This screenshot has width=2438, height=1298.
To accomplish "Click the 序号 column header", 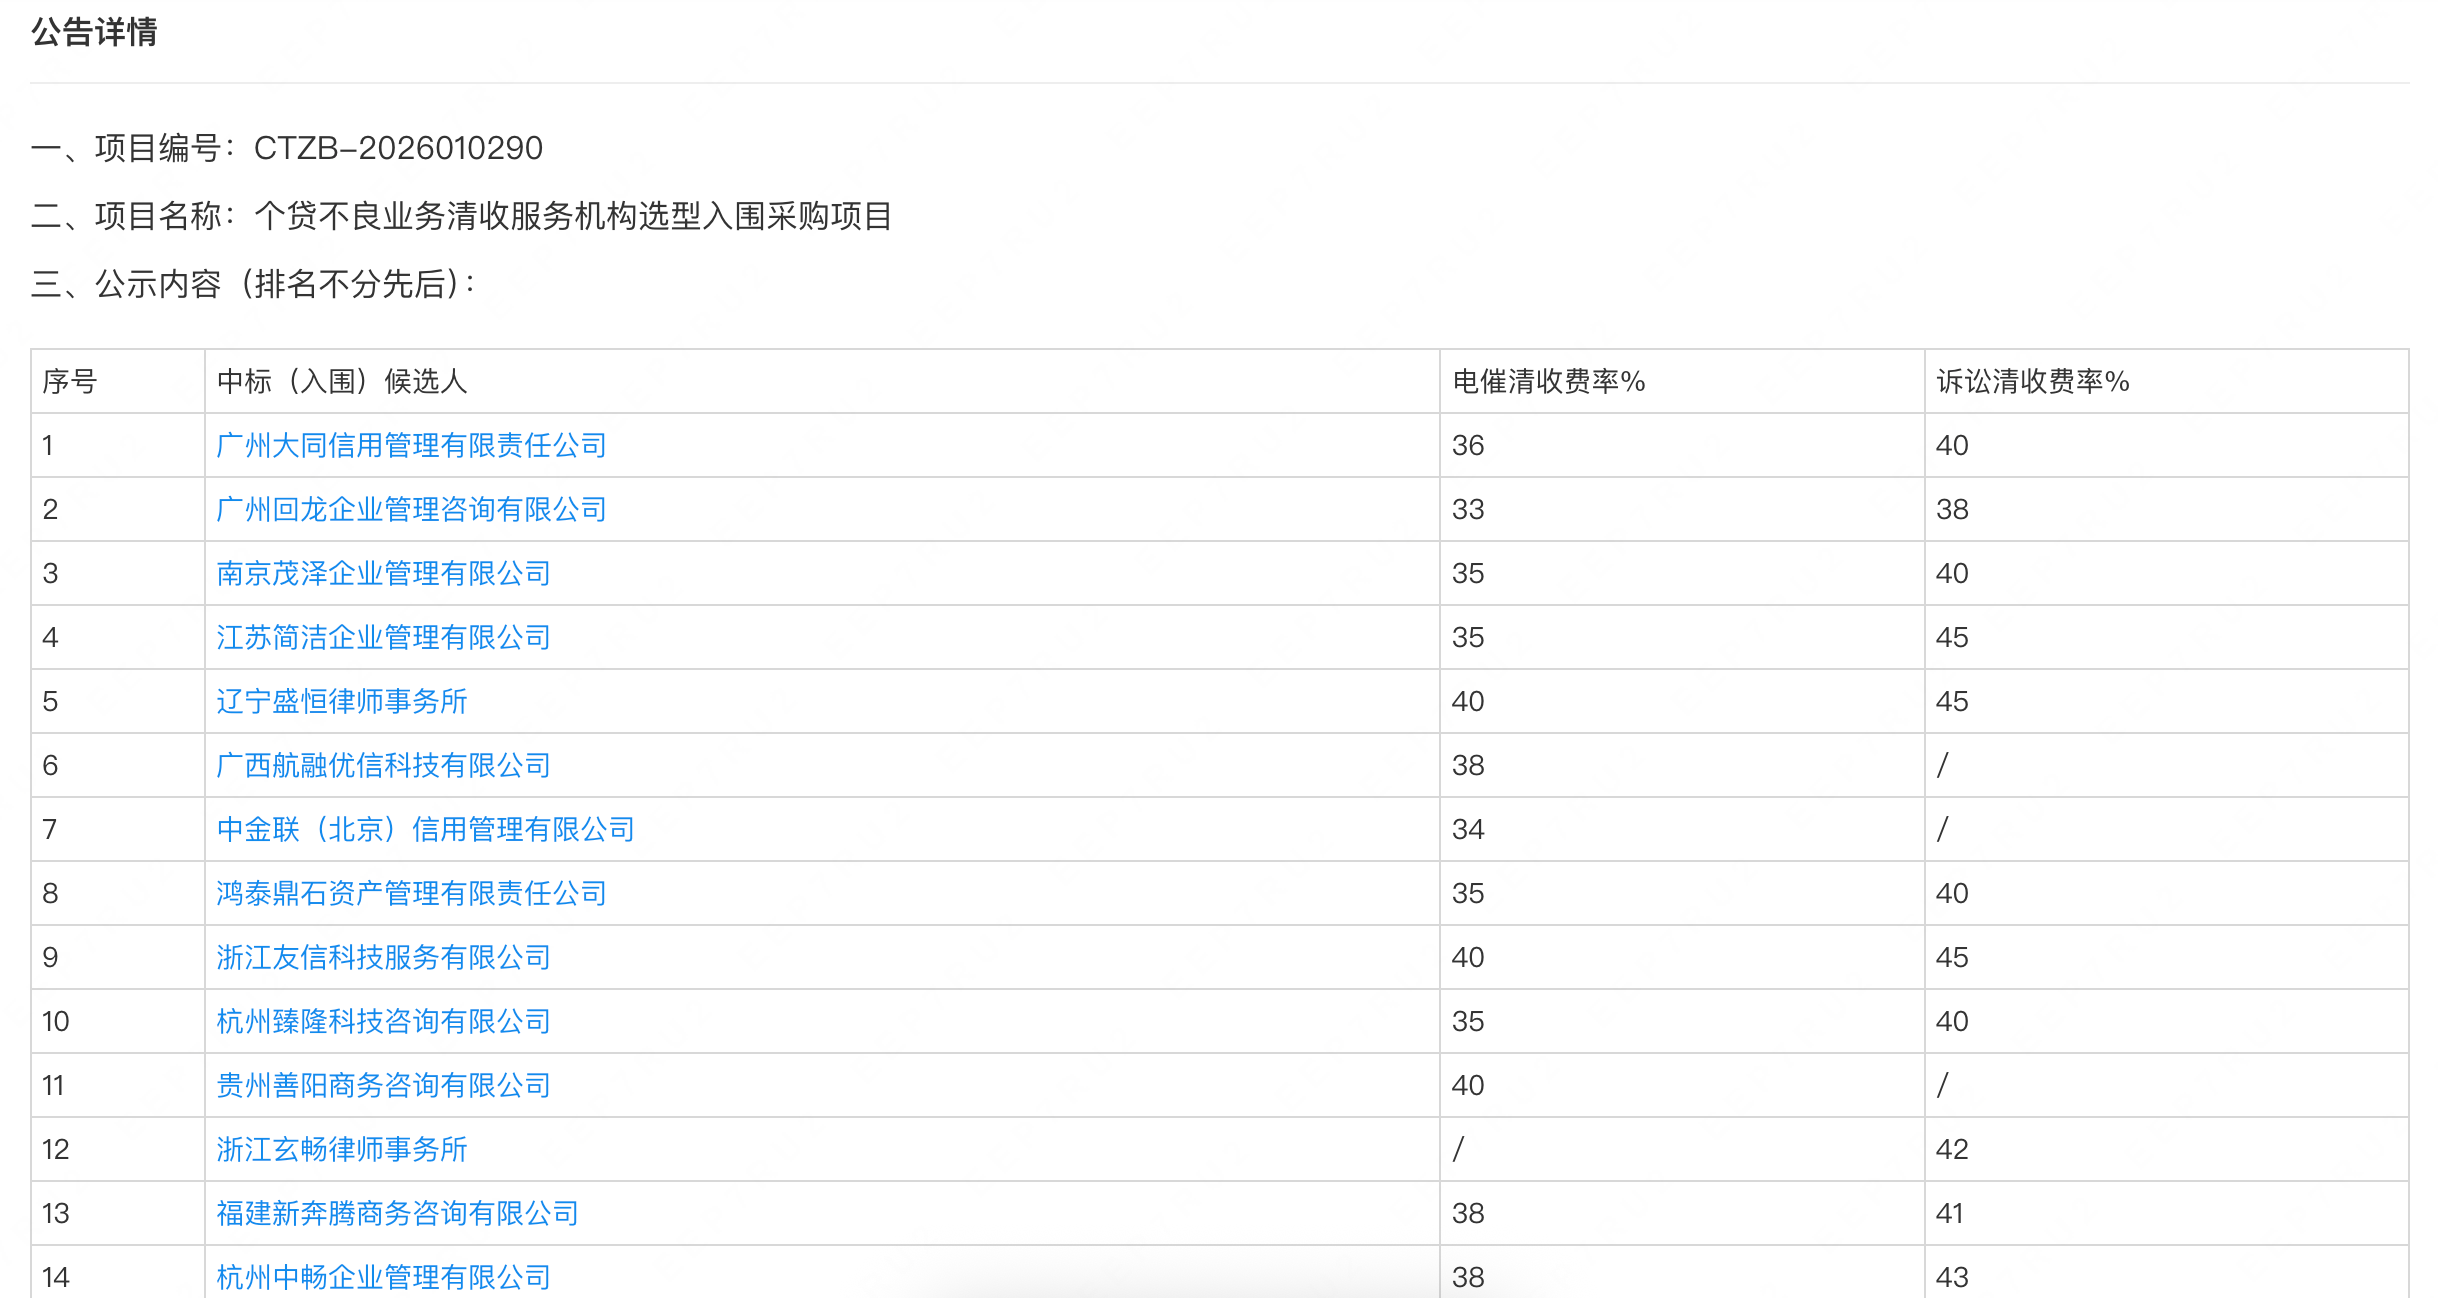I will point(70,381).
